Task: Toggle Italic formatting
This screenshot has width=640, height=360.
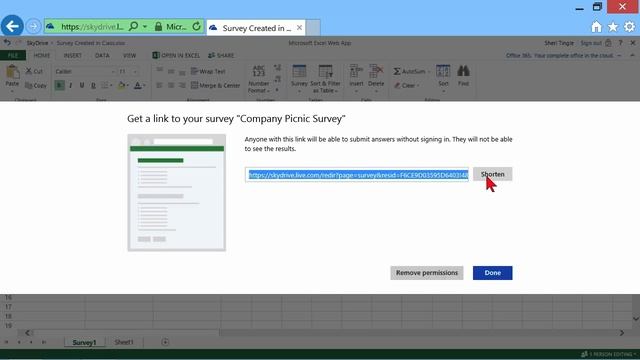Action: [x=71, y=85]
